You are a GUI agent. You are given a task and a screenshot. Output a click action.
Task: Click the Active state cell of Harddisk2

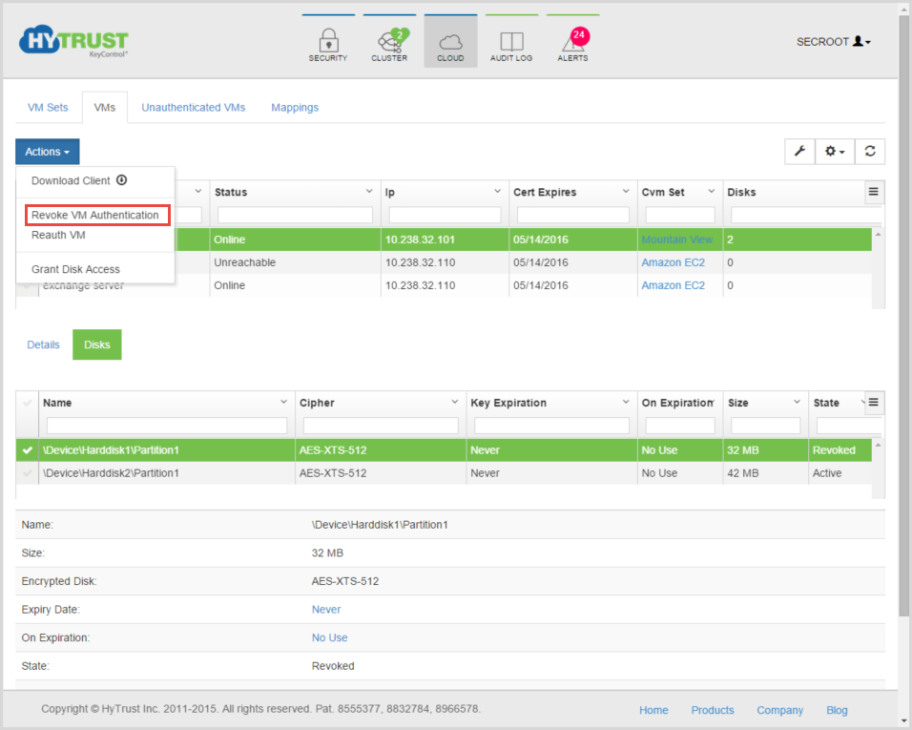click(x=840, y=473)
